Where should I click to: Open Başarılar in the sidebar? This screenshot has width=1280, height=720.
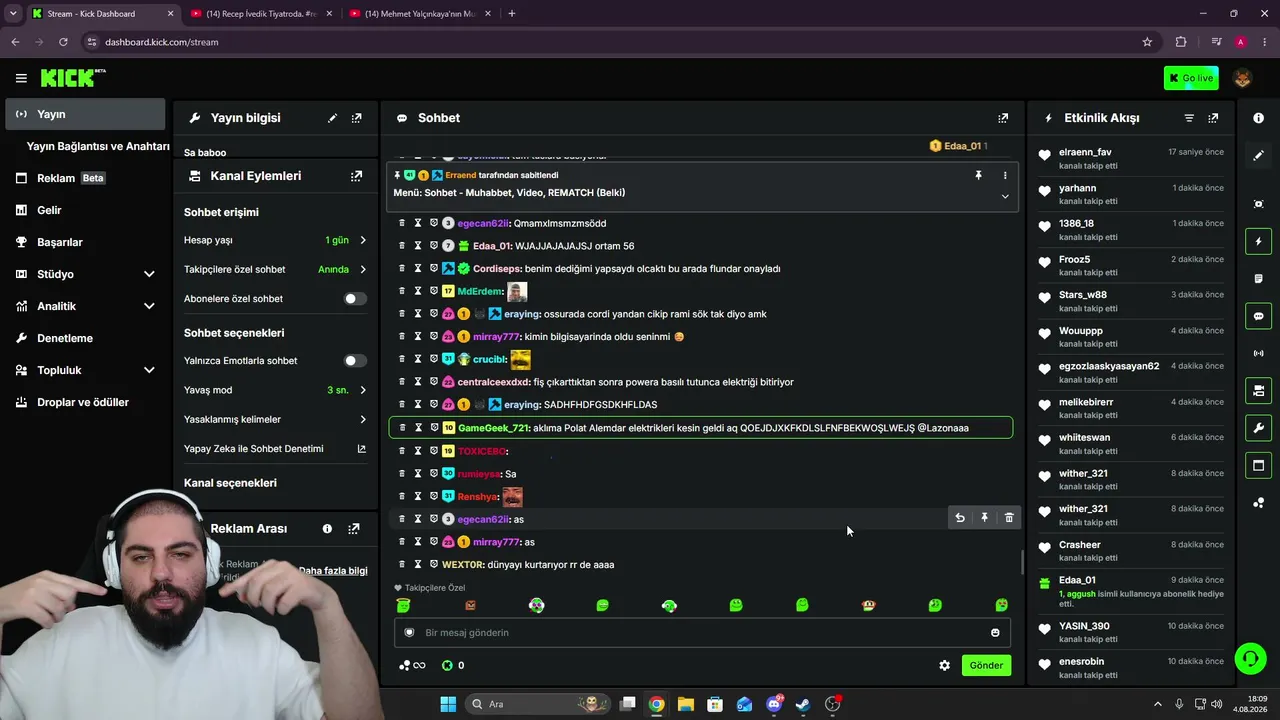tap(85, 242)
